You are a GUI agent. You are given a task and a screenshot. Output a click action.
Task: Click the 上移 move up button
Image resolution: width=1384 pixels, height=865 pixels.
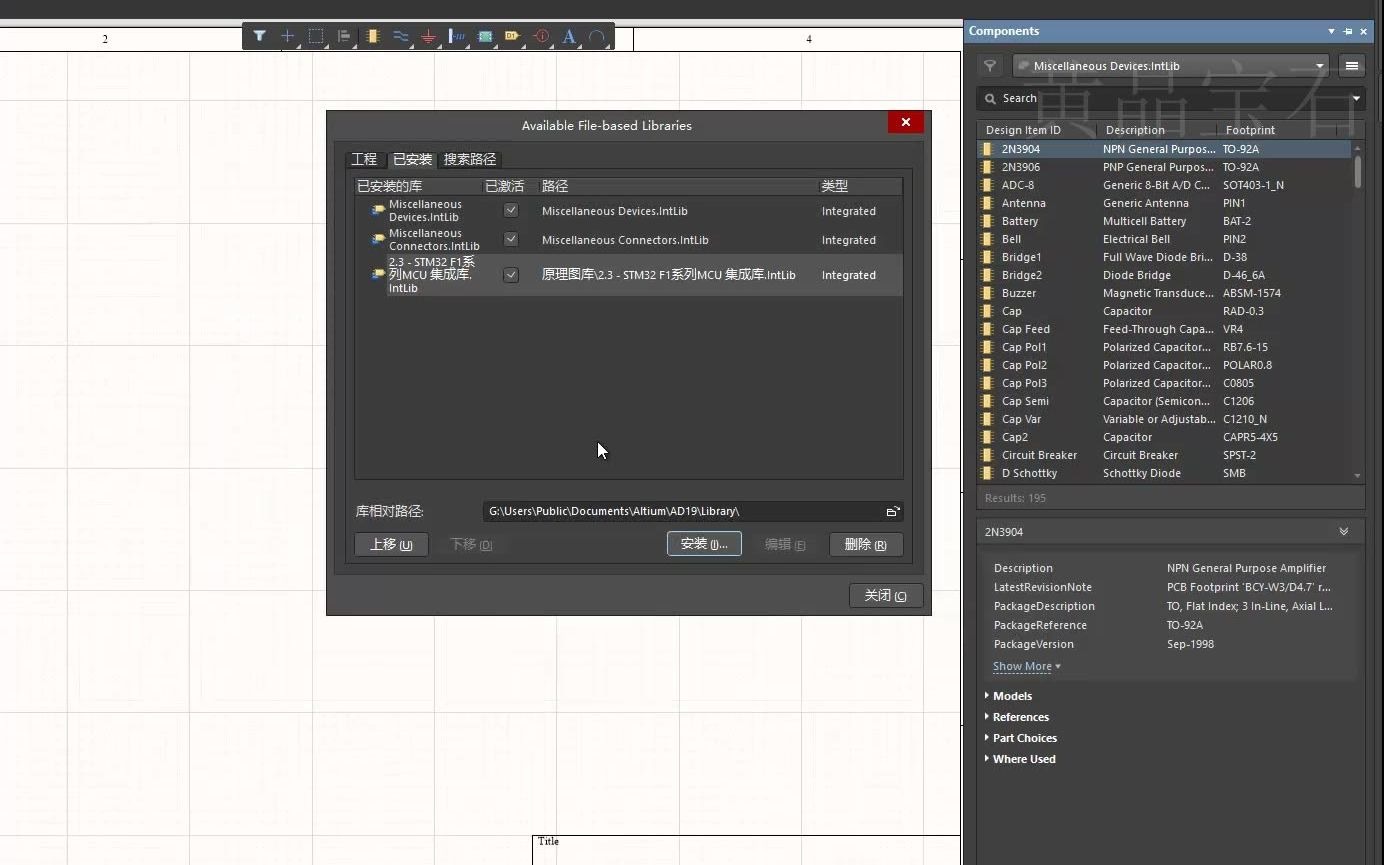click(391, 544)
